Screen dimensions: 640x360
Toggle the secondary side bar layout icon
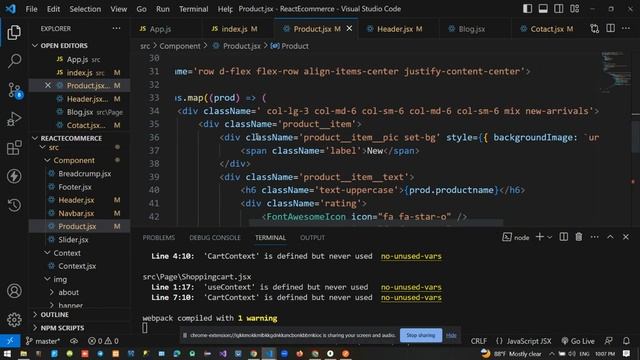click(559, 9)
